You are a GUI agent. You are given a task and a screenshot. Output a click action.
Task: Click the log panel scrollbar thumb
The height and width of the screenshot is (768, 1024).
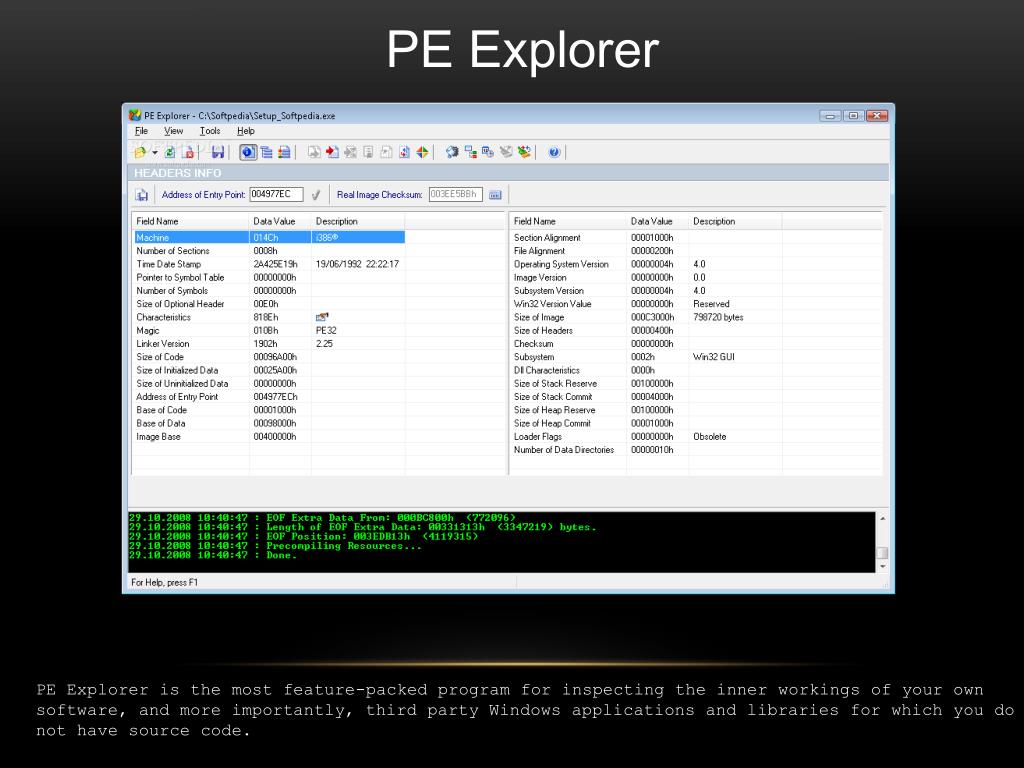(x=882, y=552)
